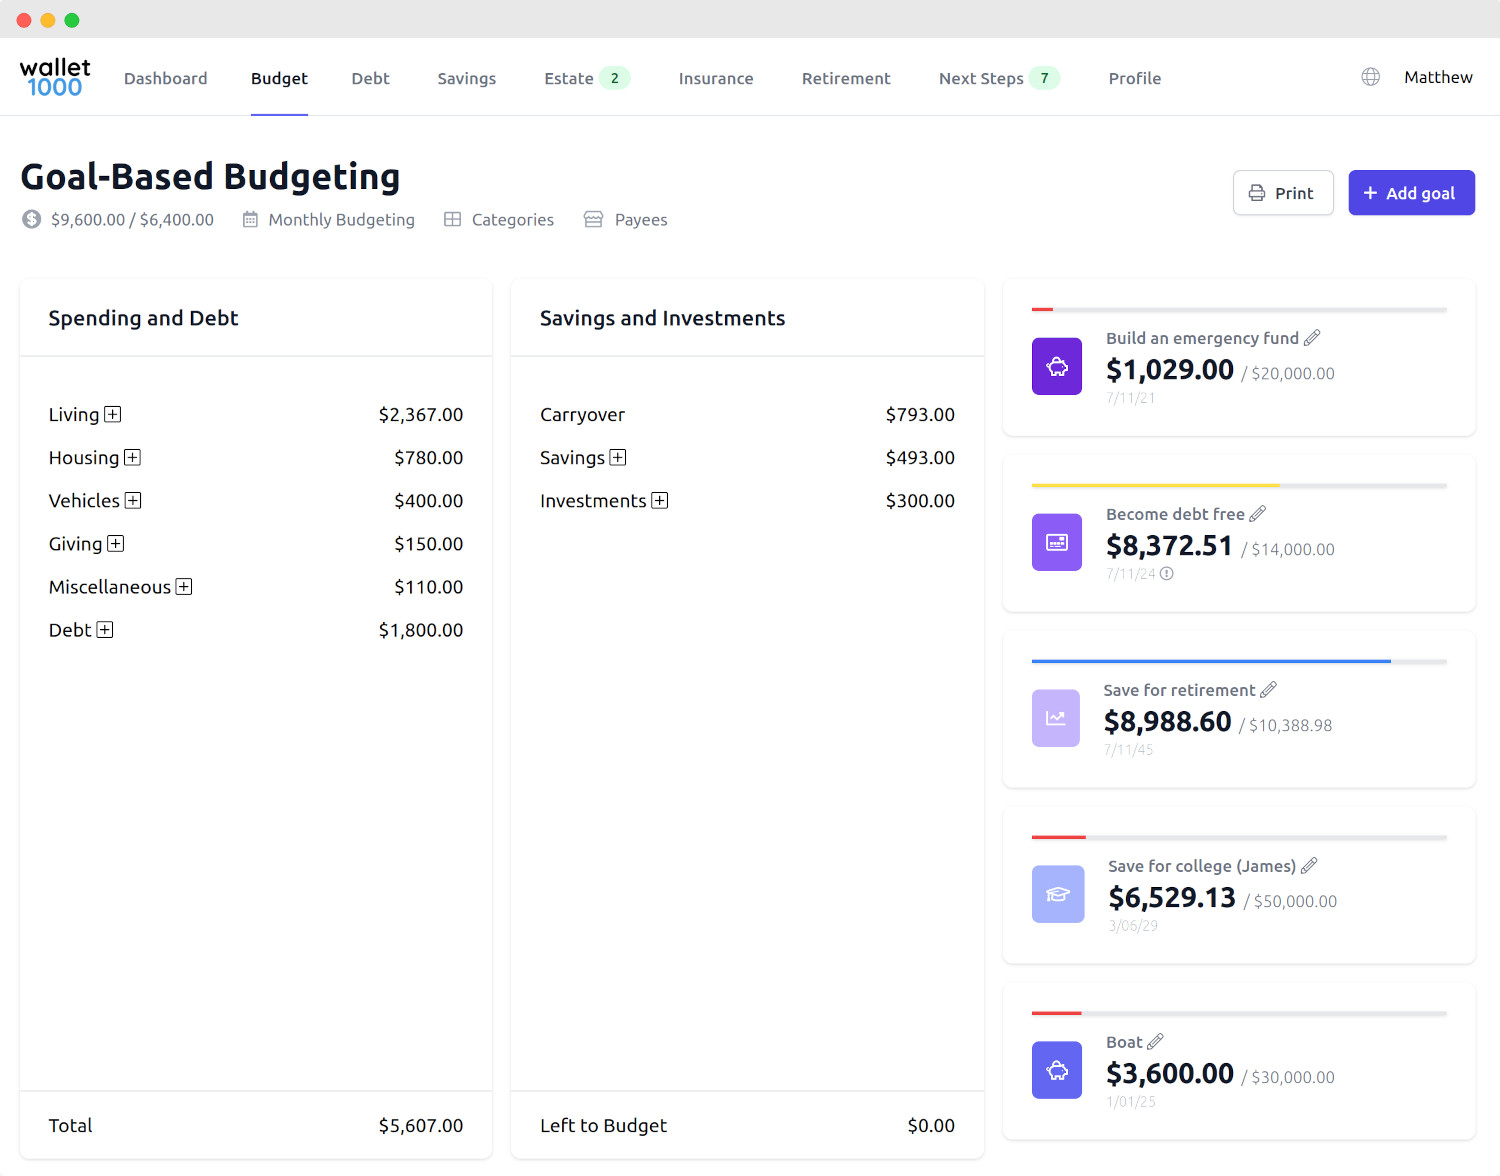The image size is (1500, 1176).
Task: Expand the Vehicles category
Action: [x=133, y=500]
